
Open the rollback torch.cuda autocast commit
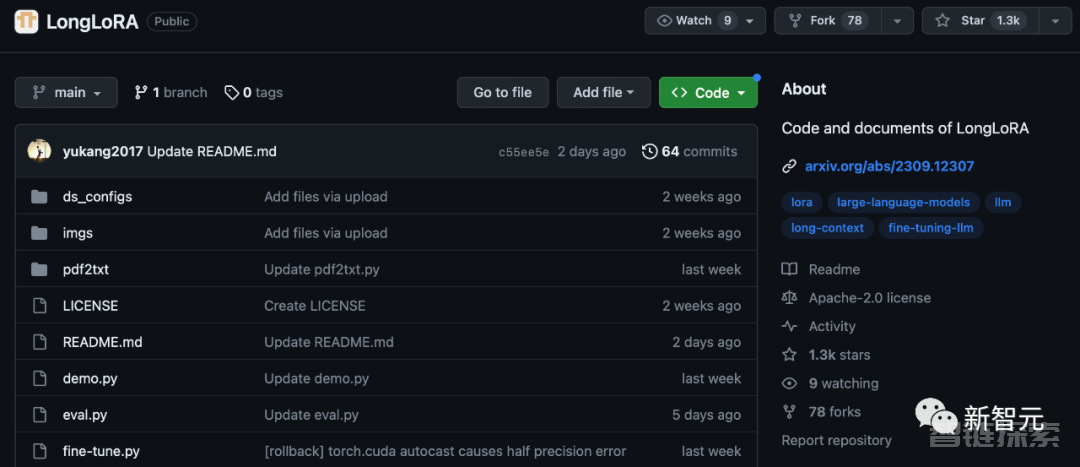pyautogui.click(x=445, y=452)
